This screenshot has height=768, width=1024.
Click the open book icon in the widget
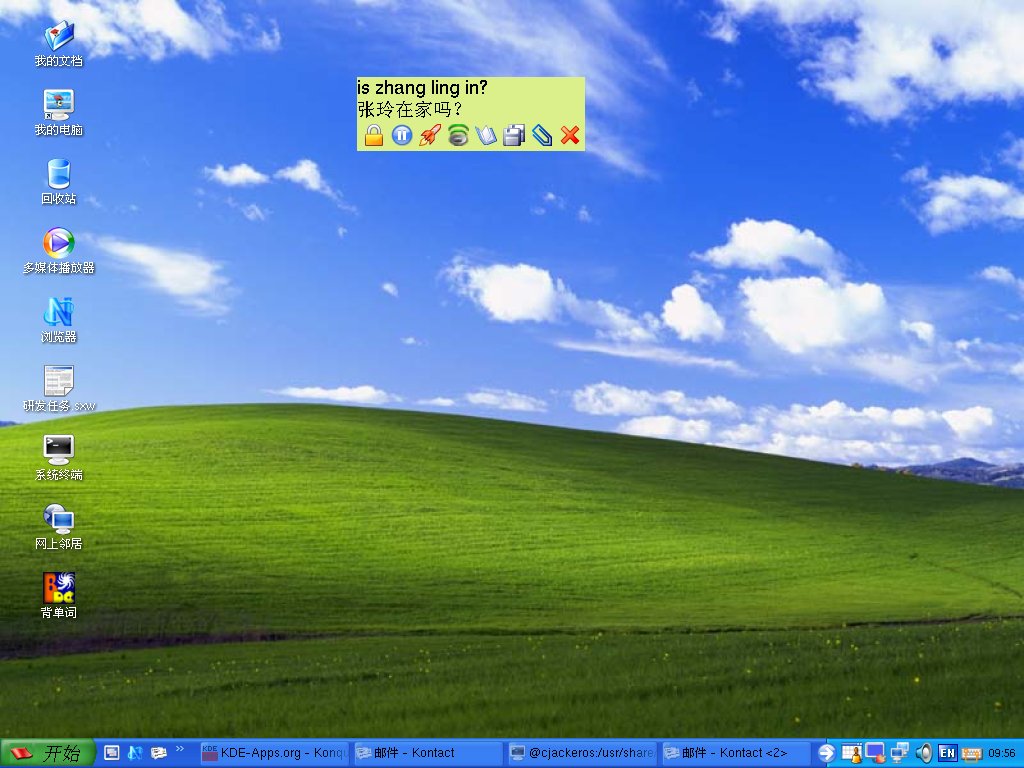pos(486,135)
